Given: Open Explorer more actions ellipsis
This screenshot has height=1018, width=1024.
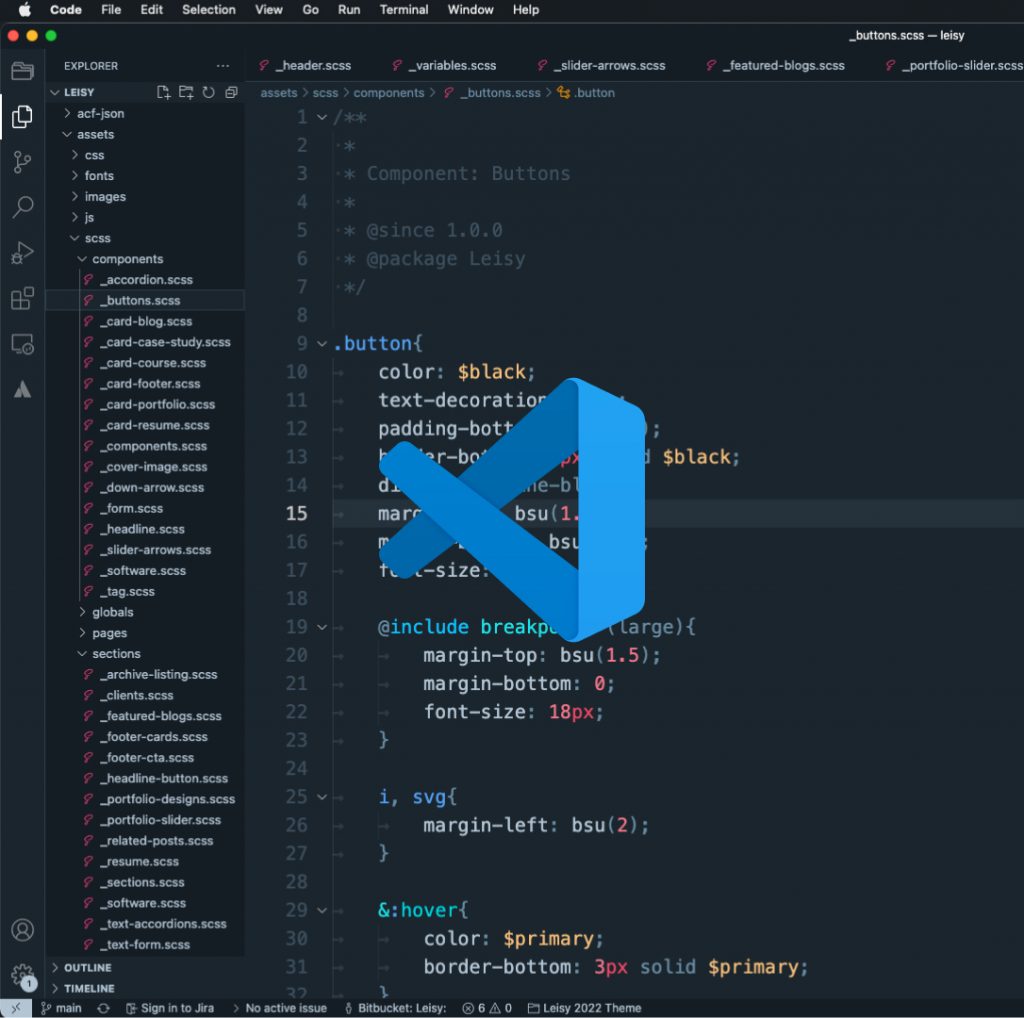Looking at the screenshot, I should 223,66.
